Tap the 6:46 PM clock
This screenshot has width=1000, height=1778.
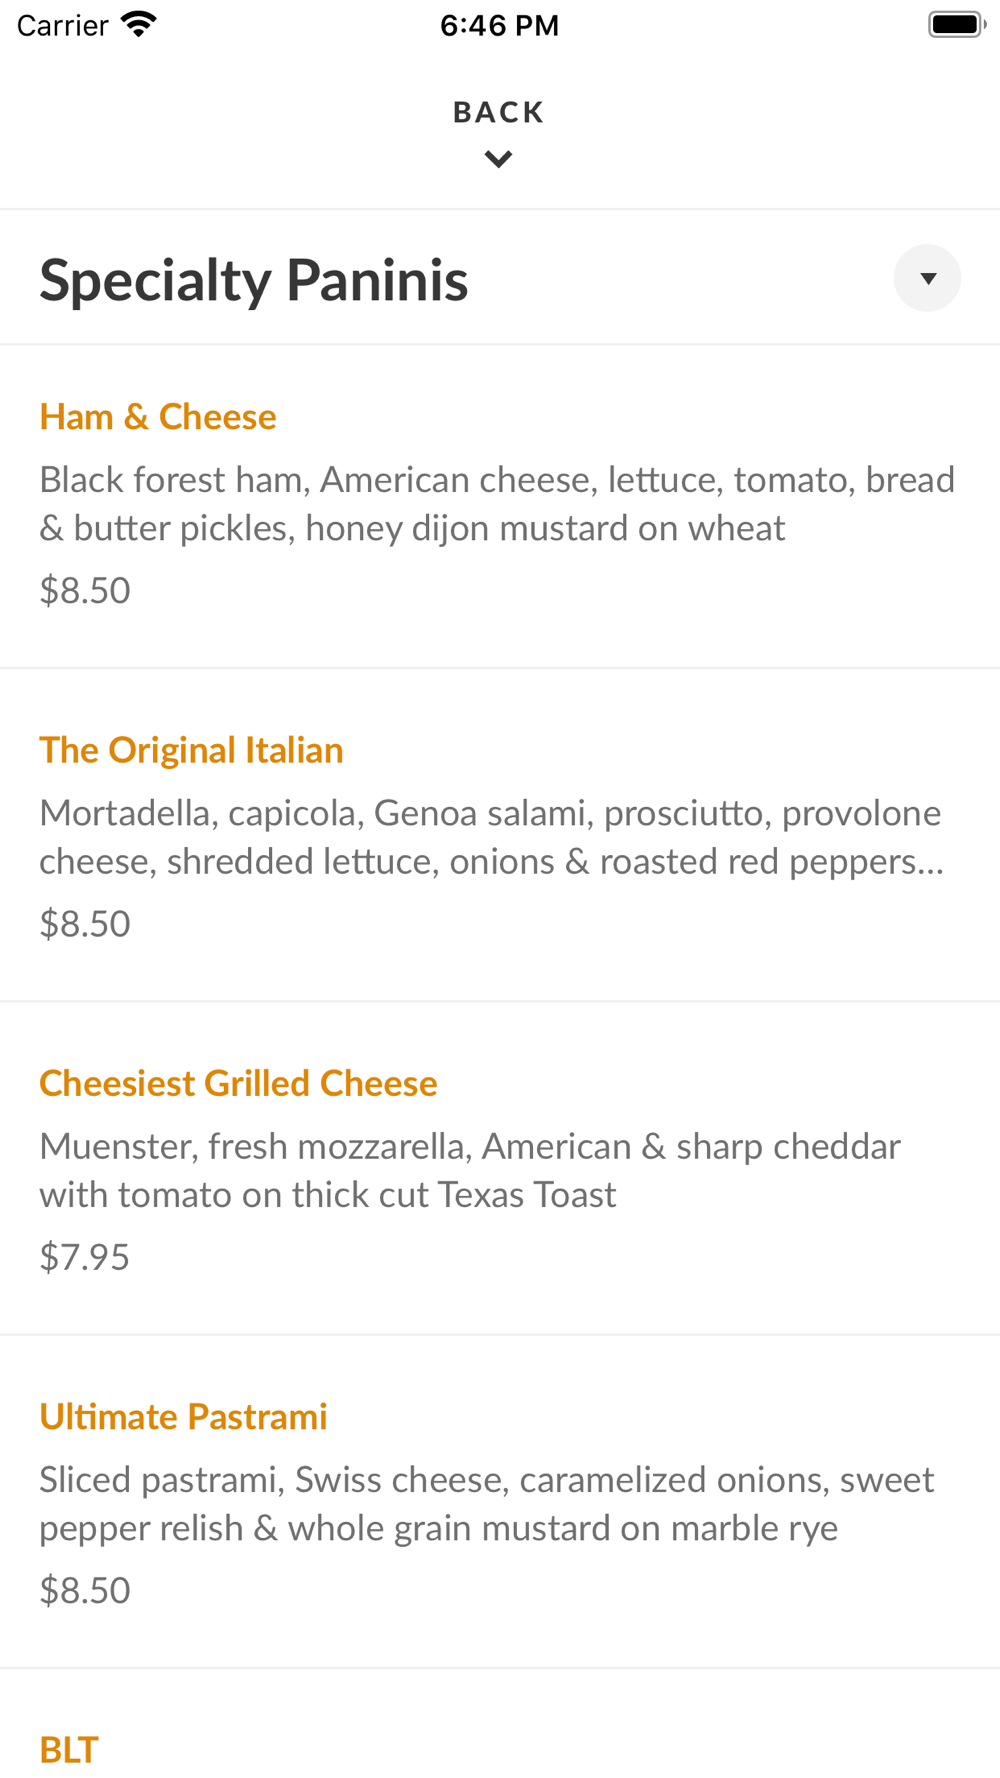499,25
